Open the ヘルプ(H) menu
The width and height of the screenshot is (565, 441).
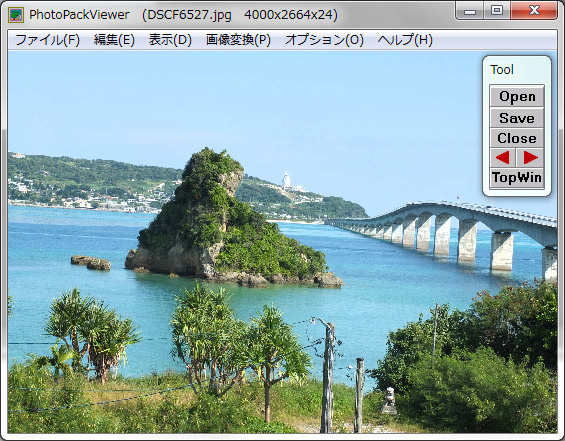[405, 40]
